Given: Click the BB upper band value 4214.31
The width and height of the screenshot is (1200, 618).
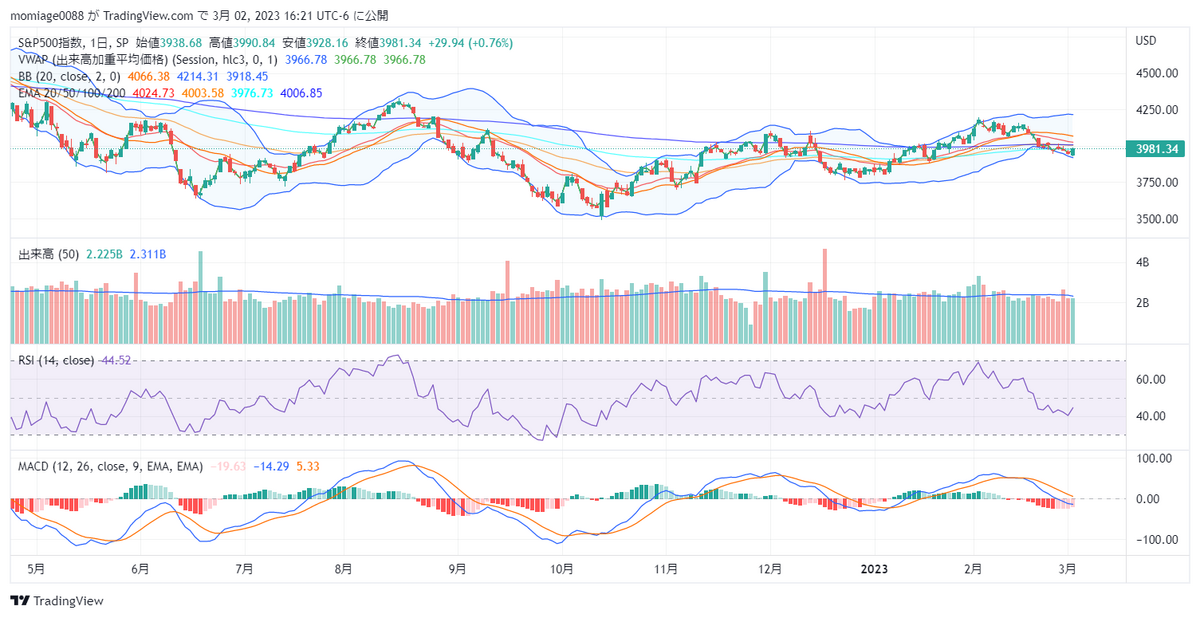Looking at the screenshot, I should pyautogui.click(x=196, y=76).
